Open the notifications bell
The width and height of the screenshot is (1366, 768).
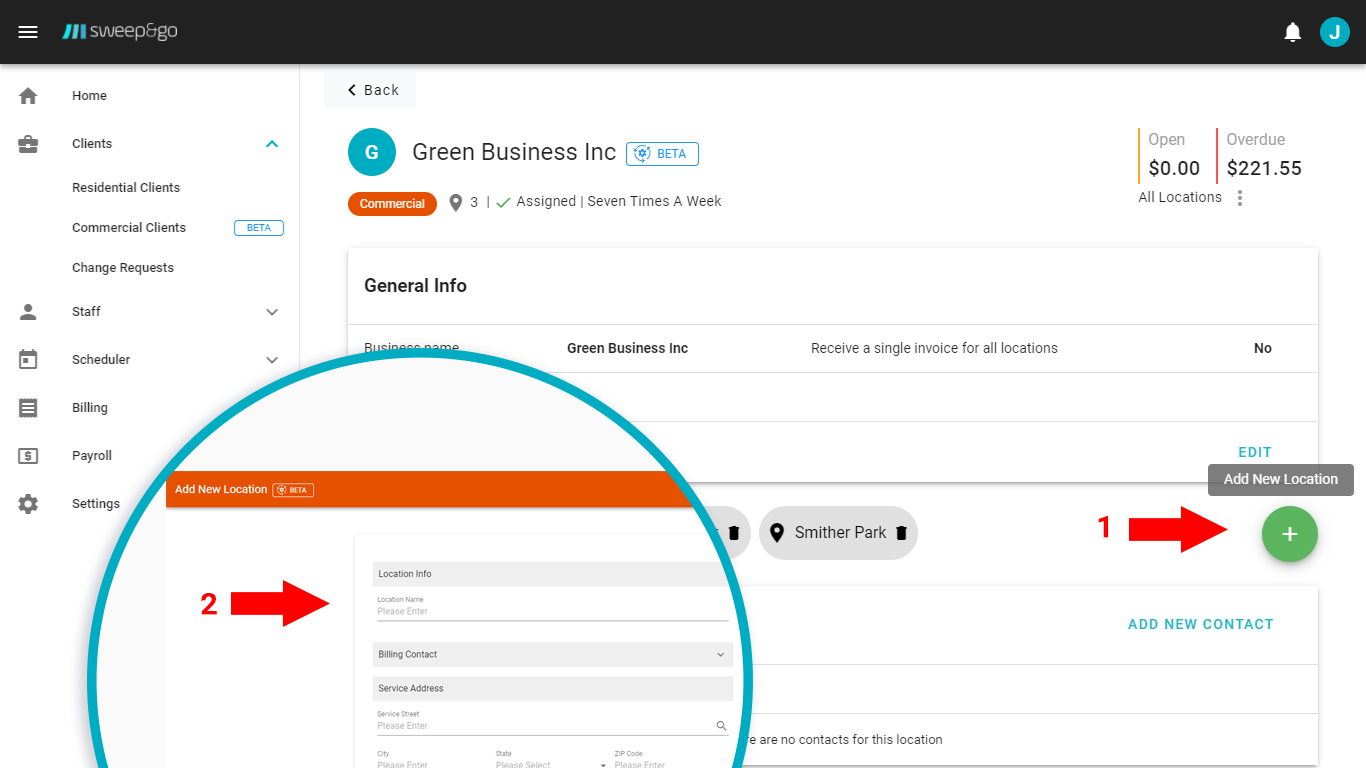coord(1293,32)
